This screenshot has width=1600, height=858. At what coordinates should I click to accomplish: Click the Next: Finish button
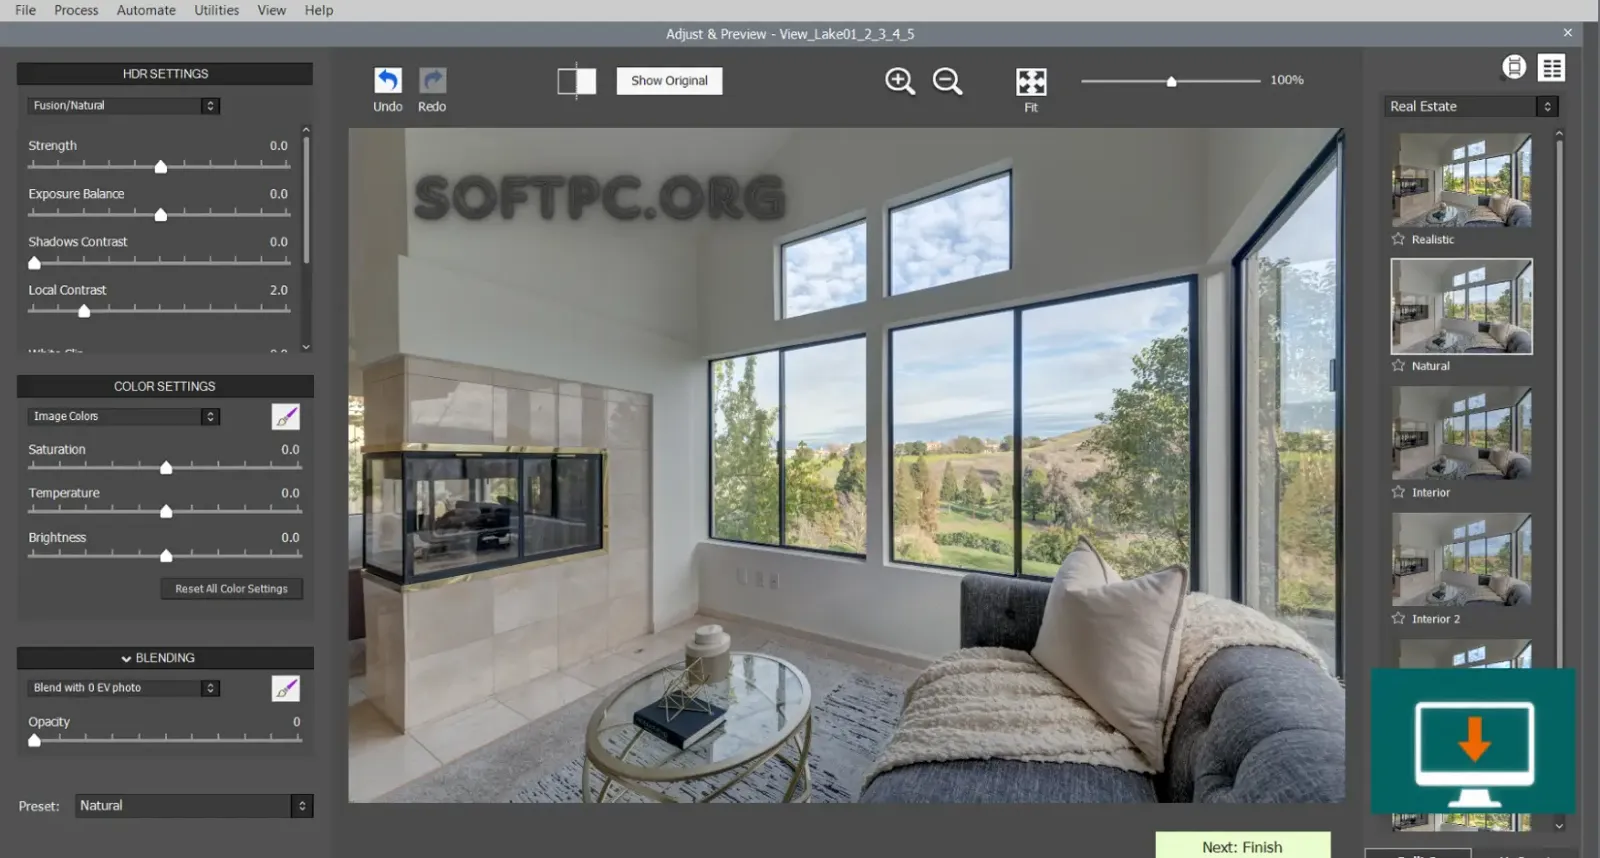pos(1242,846)
